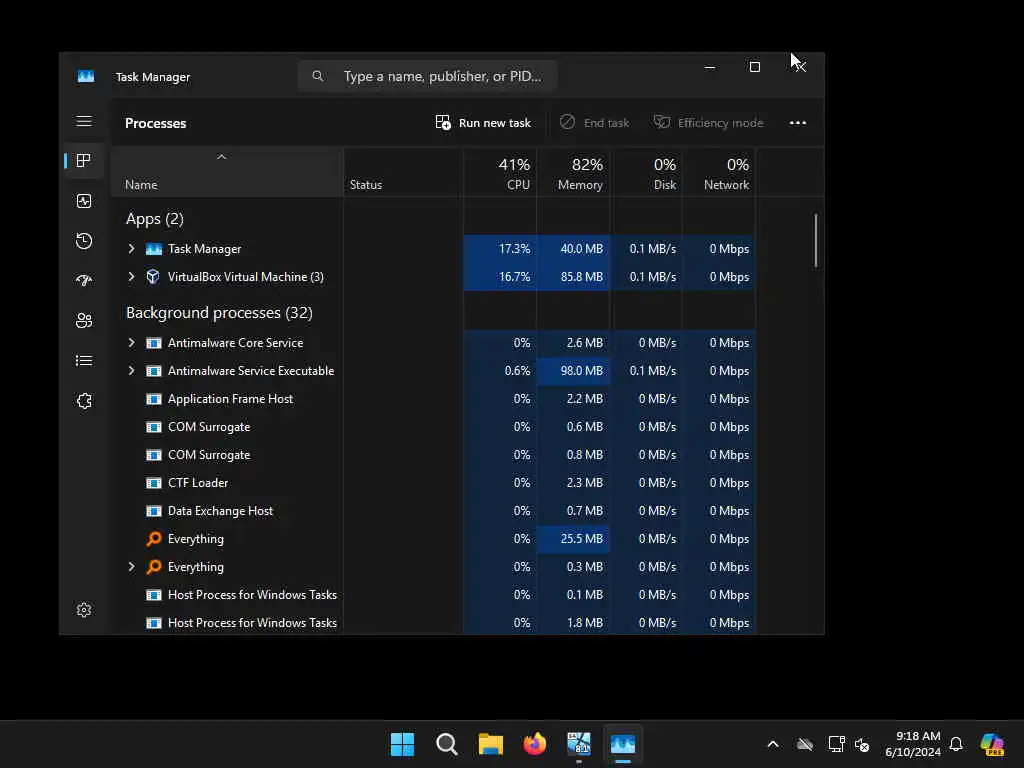This screenshot has height=768, width=1024.
Task: Open the notification bell in system tray
Action: click(956, 744)
